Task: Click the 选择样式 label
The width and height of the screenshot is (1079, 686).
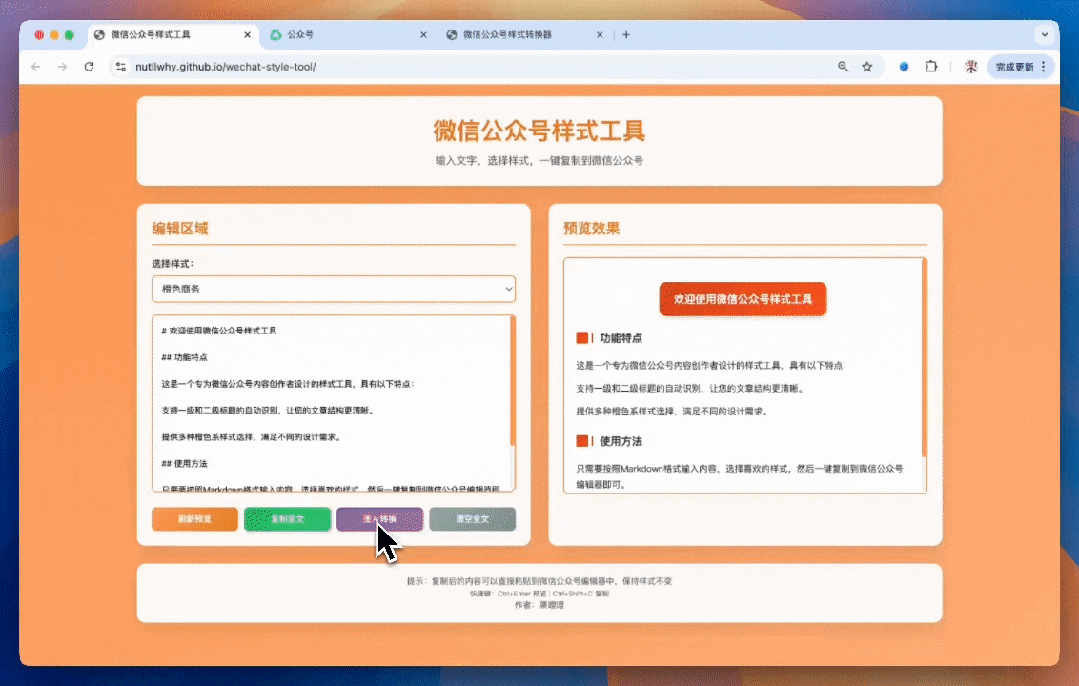Action: point(173,264)
